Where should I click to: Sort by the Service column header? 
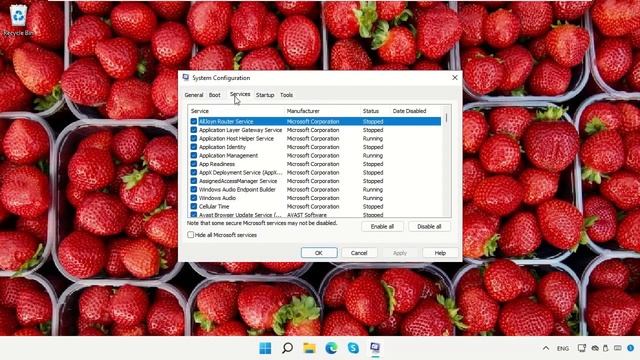[x=237, y=111]
